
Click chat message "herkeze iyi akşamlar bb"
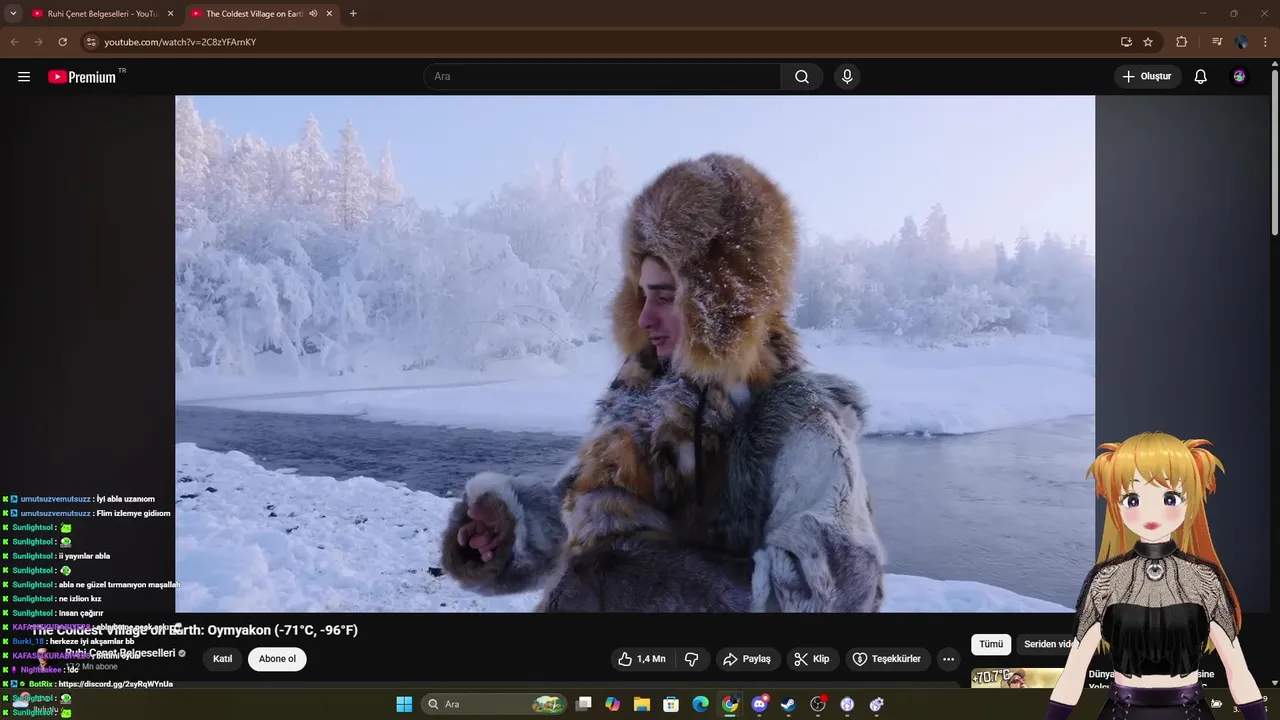click(92, 641)
